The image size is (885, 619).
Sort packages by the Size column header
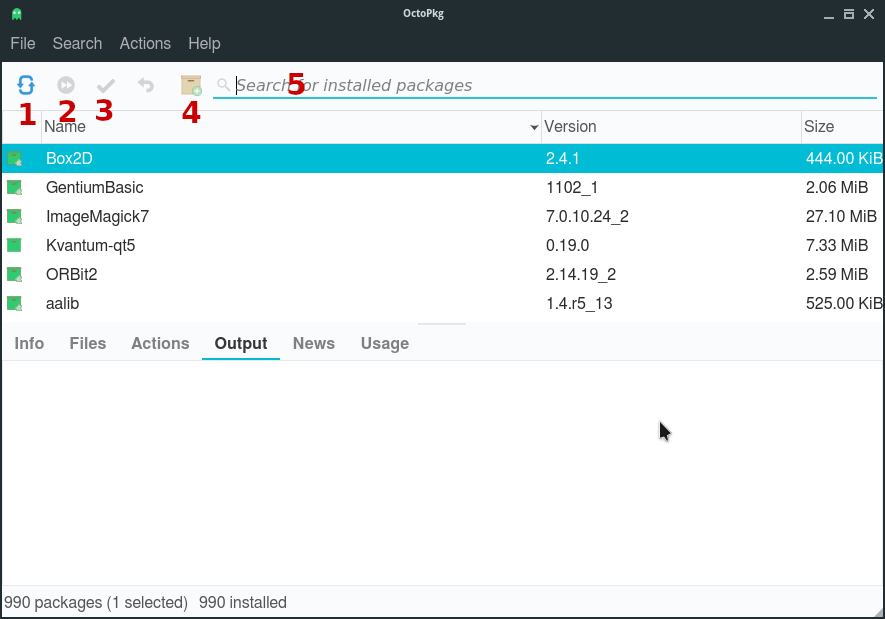pos(842,126)
